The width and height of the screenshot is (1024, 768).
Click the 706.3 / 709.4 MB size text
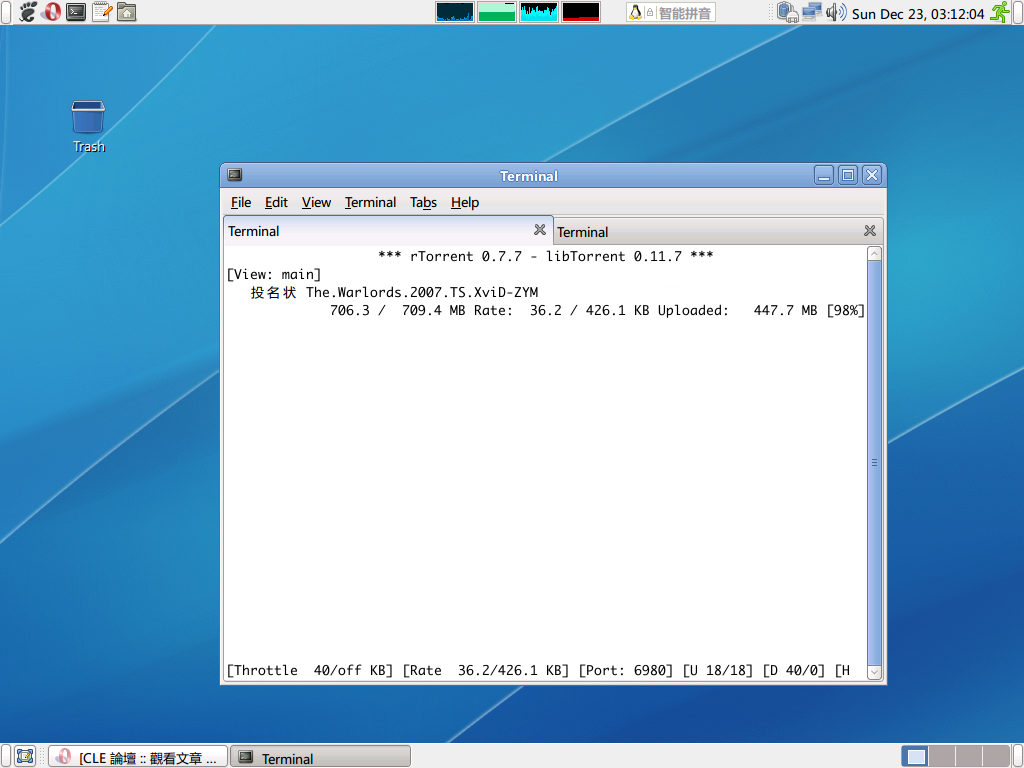pyautogui.click(x=397, y=310)
